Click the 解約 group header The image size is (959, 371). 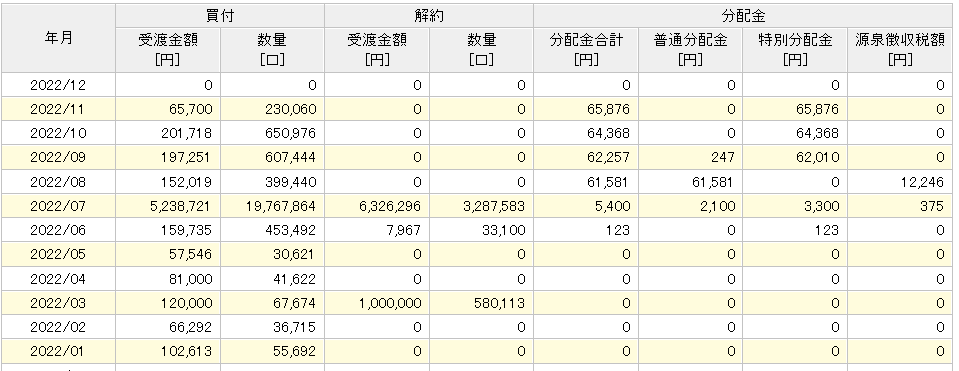pos(429,16)
